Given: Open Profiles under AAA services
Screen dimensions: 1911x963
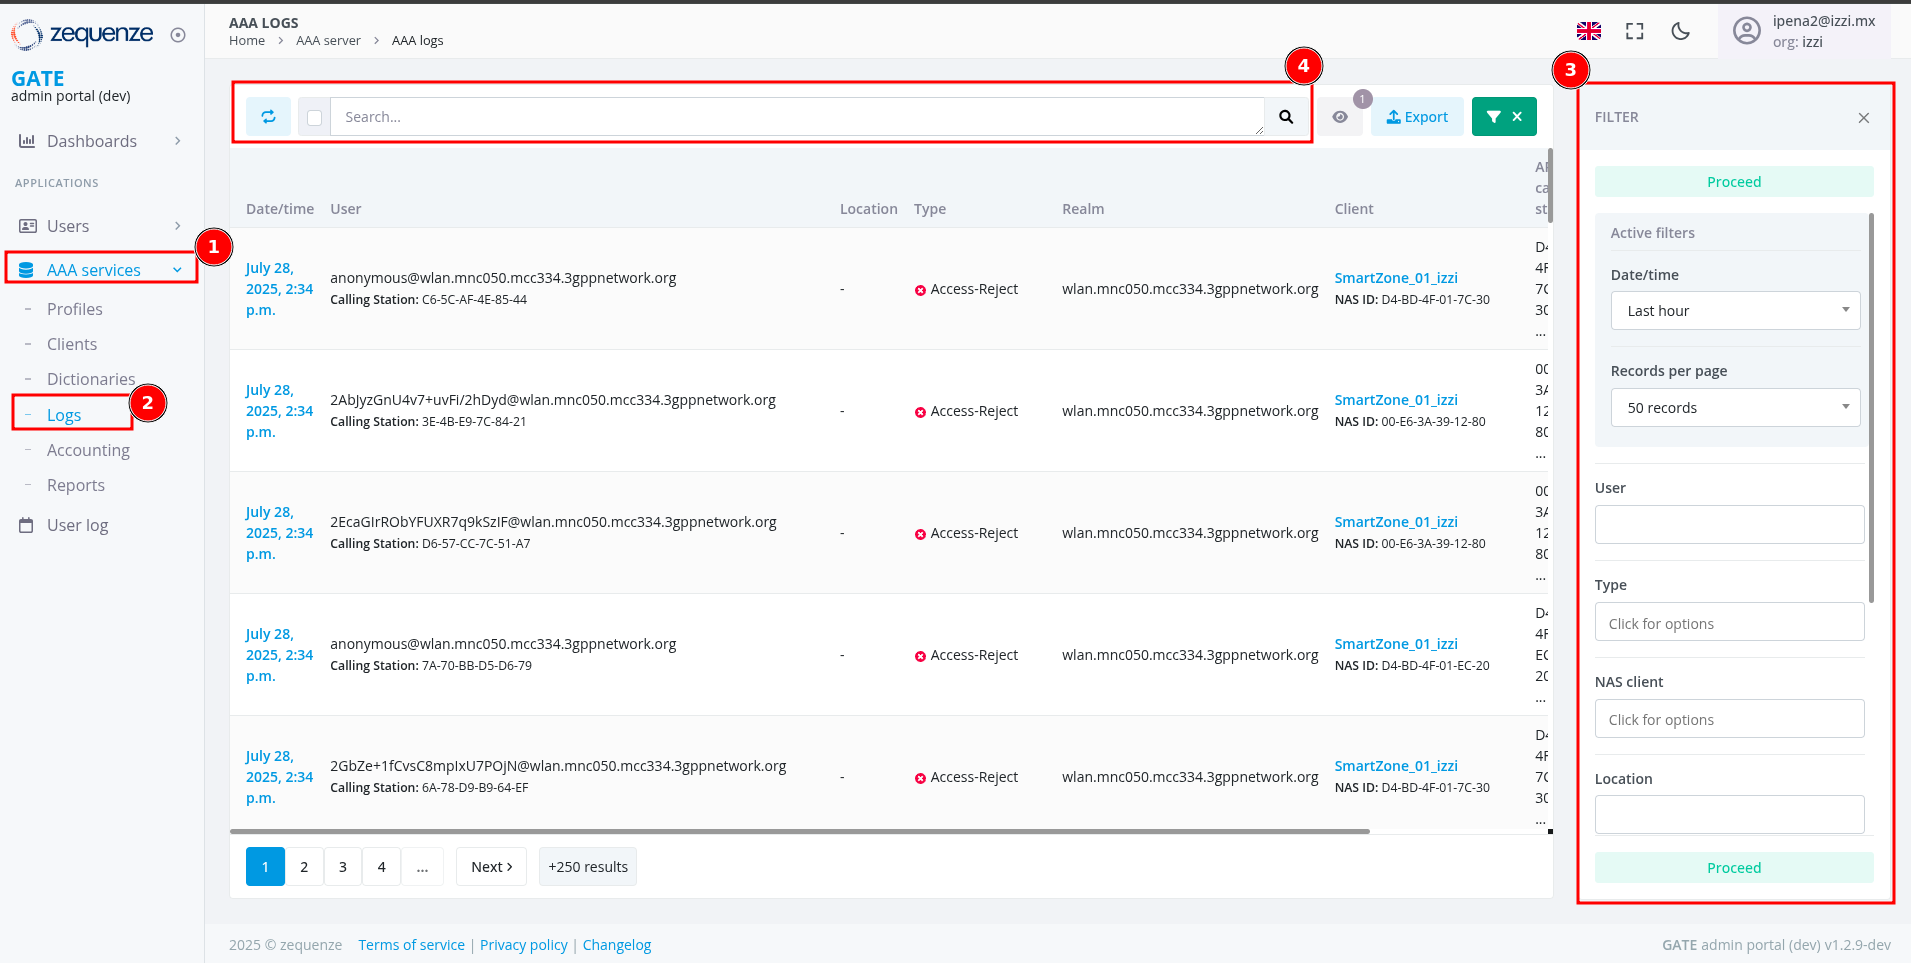Looking at the screenshot, I should point(75,309).
